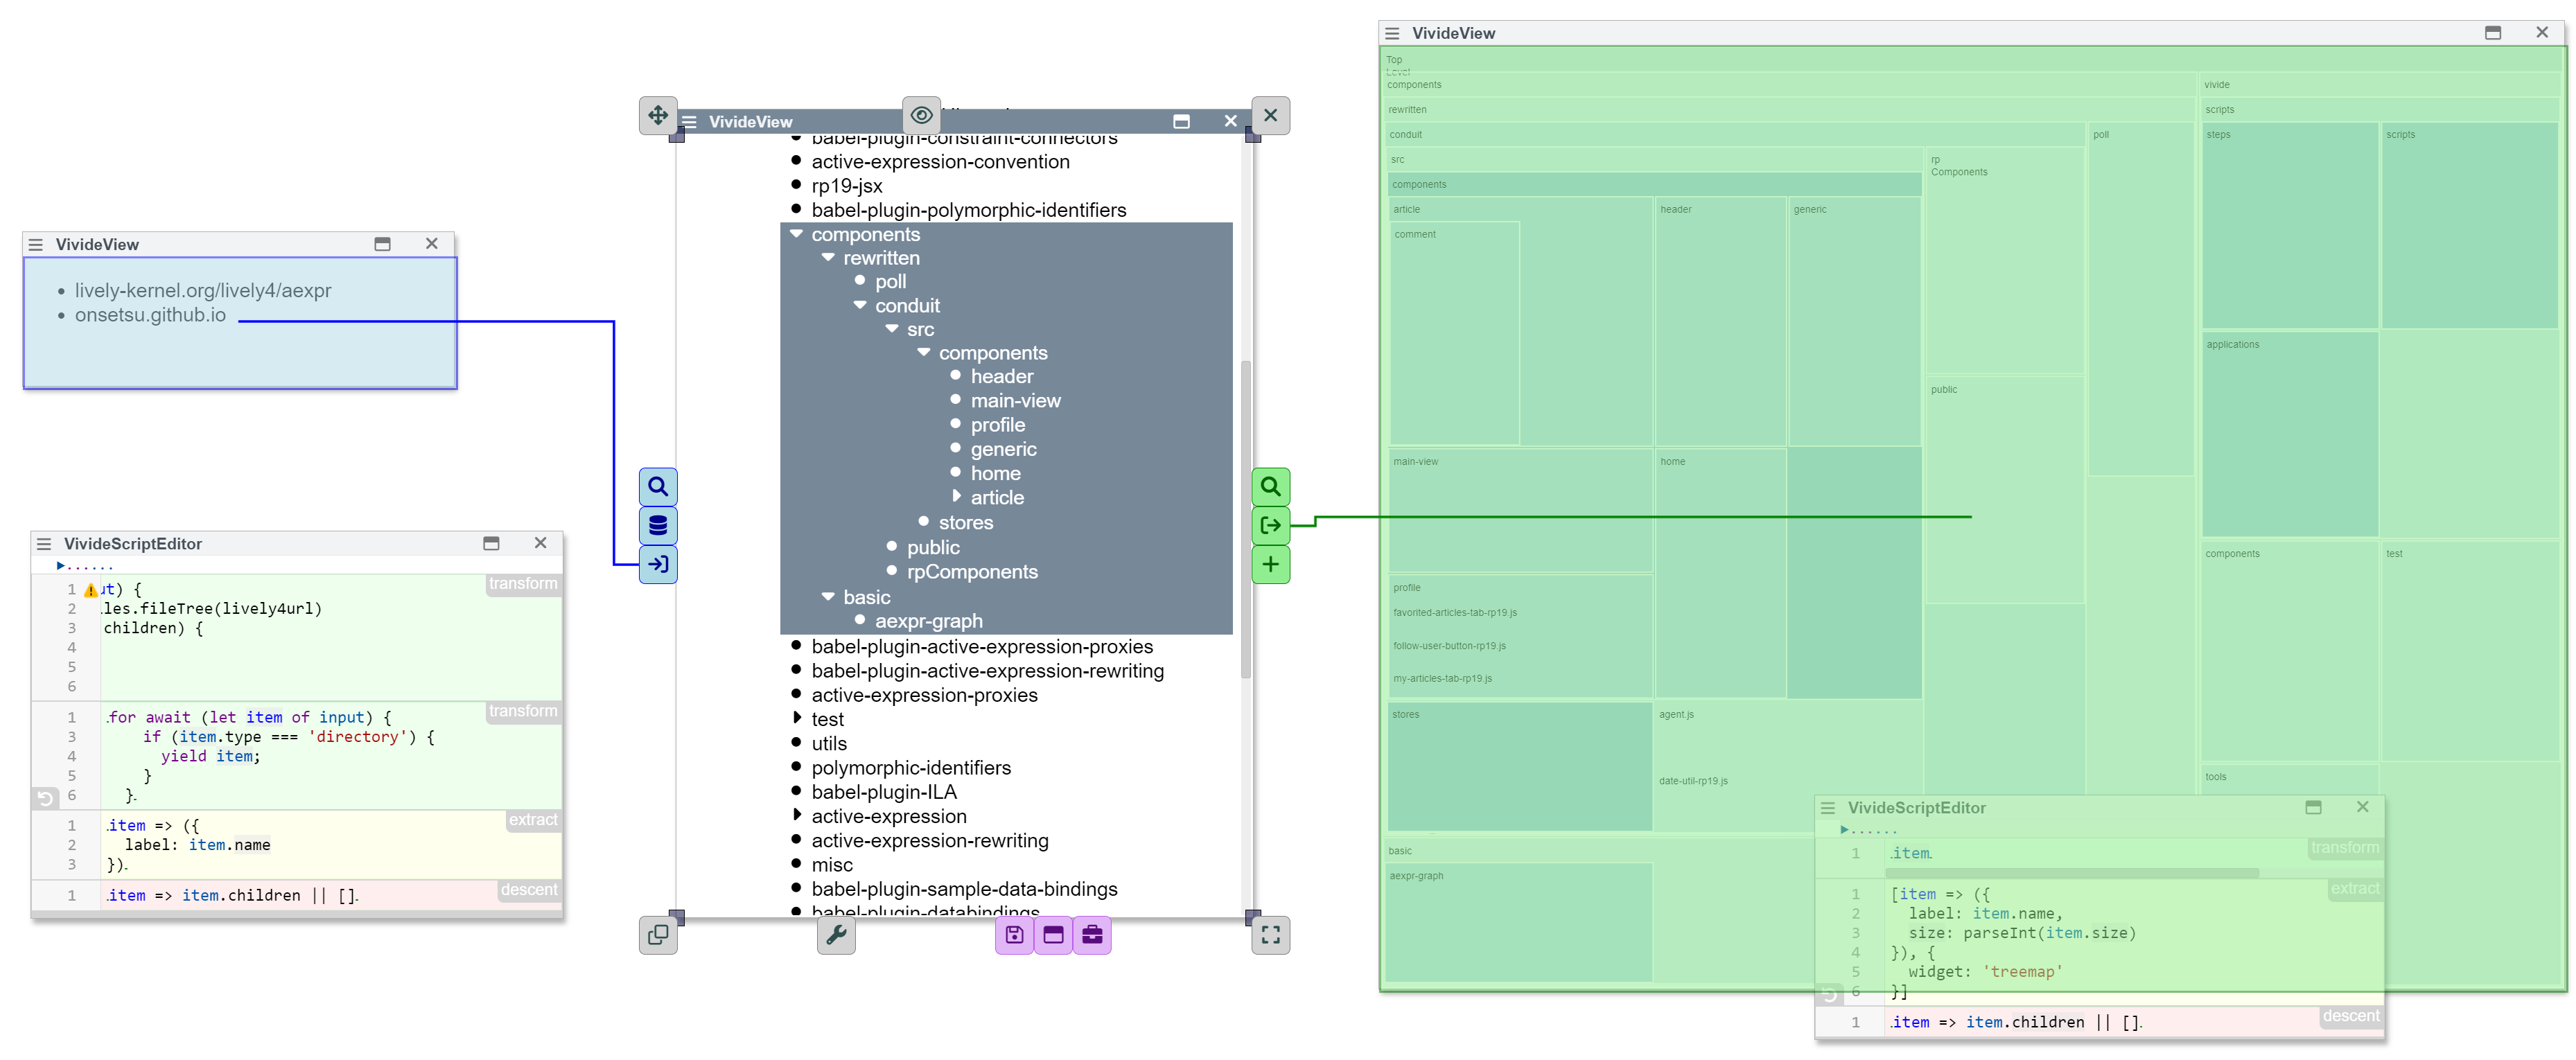
Task: Toggle the eye visibility icon
Action: coord(921,116)
